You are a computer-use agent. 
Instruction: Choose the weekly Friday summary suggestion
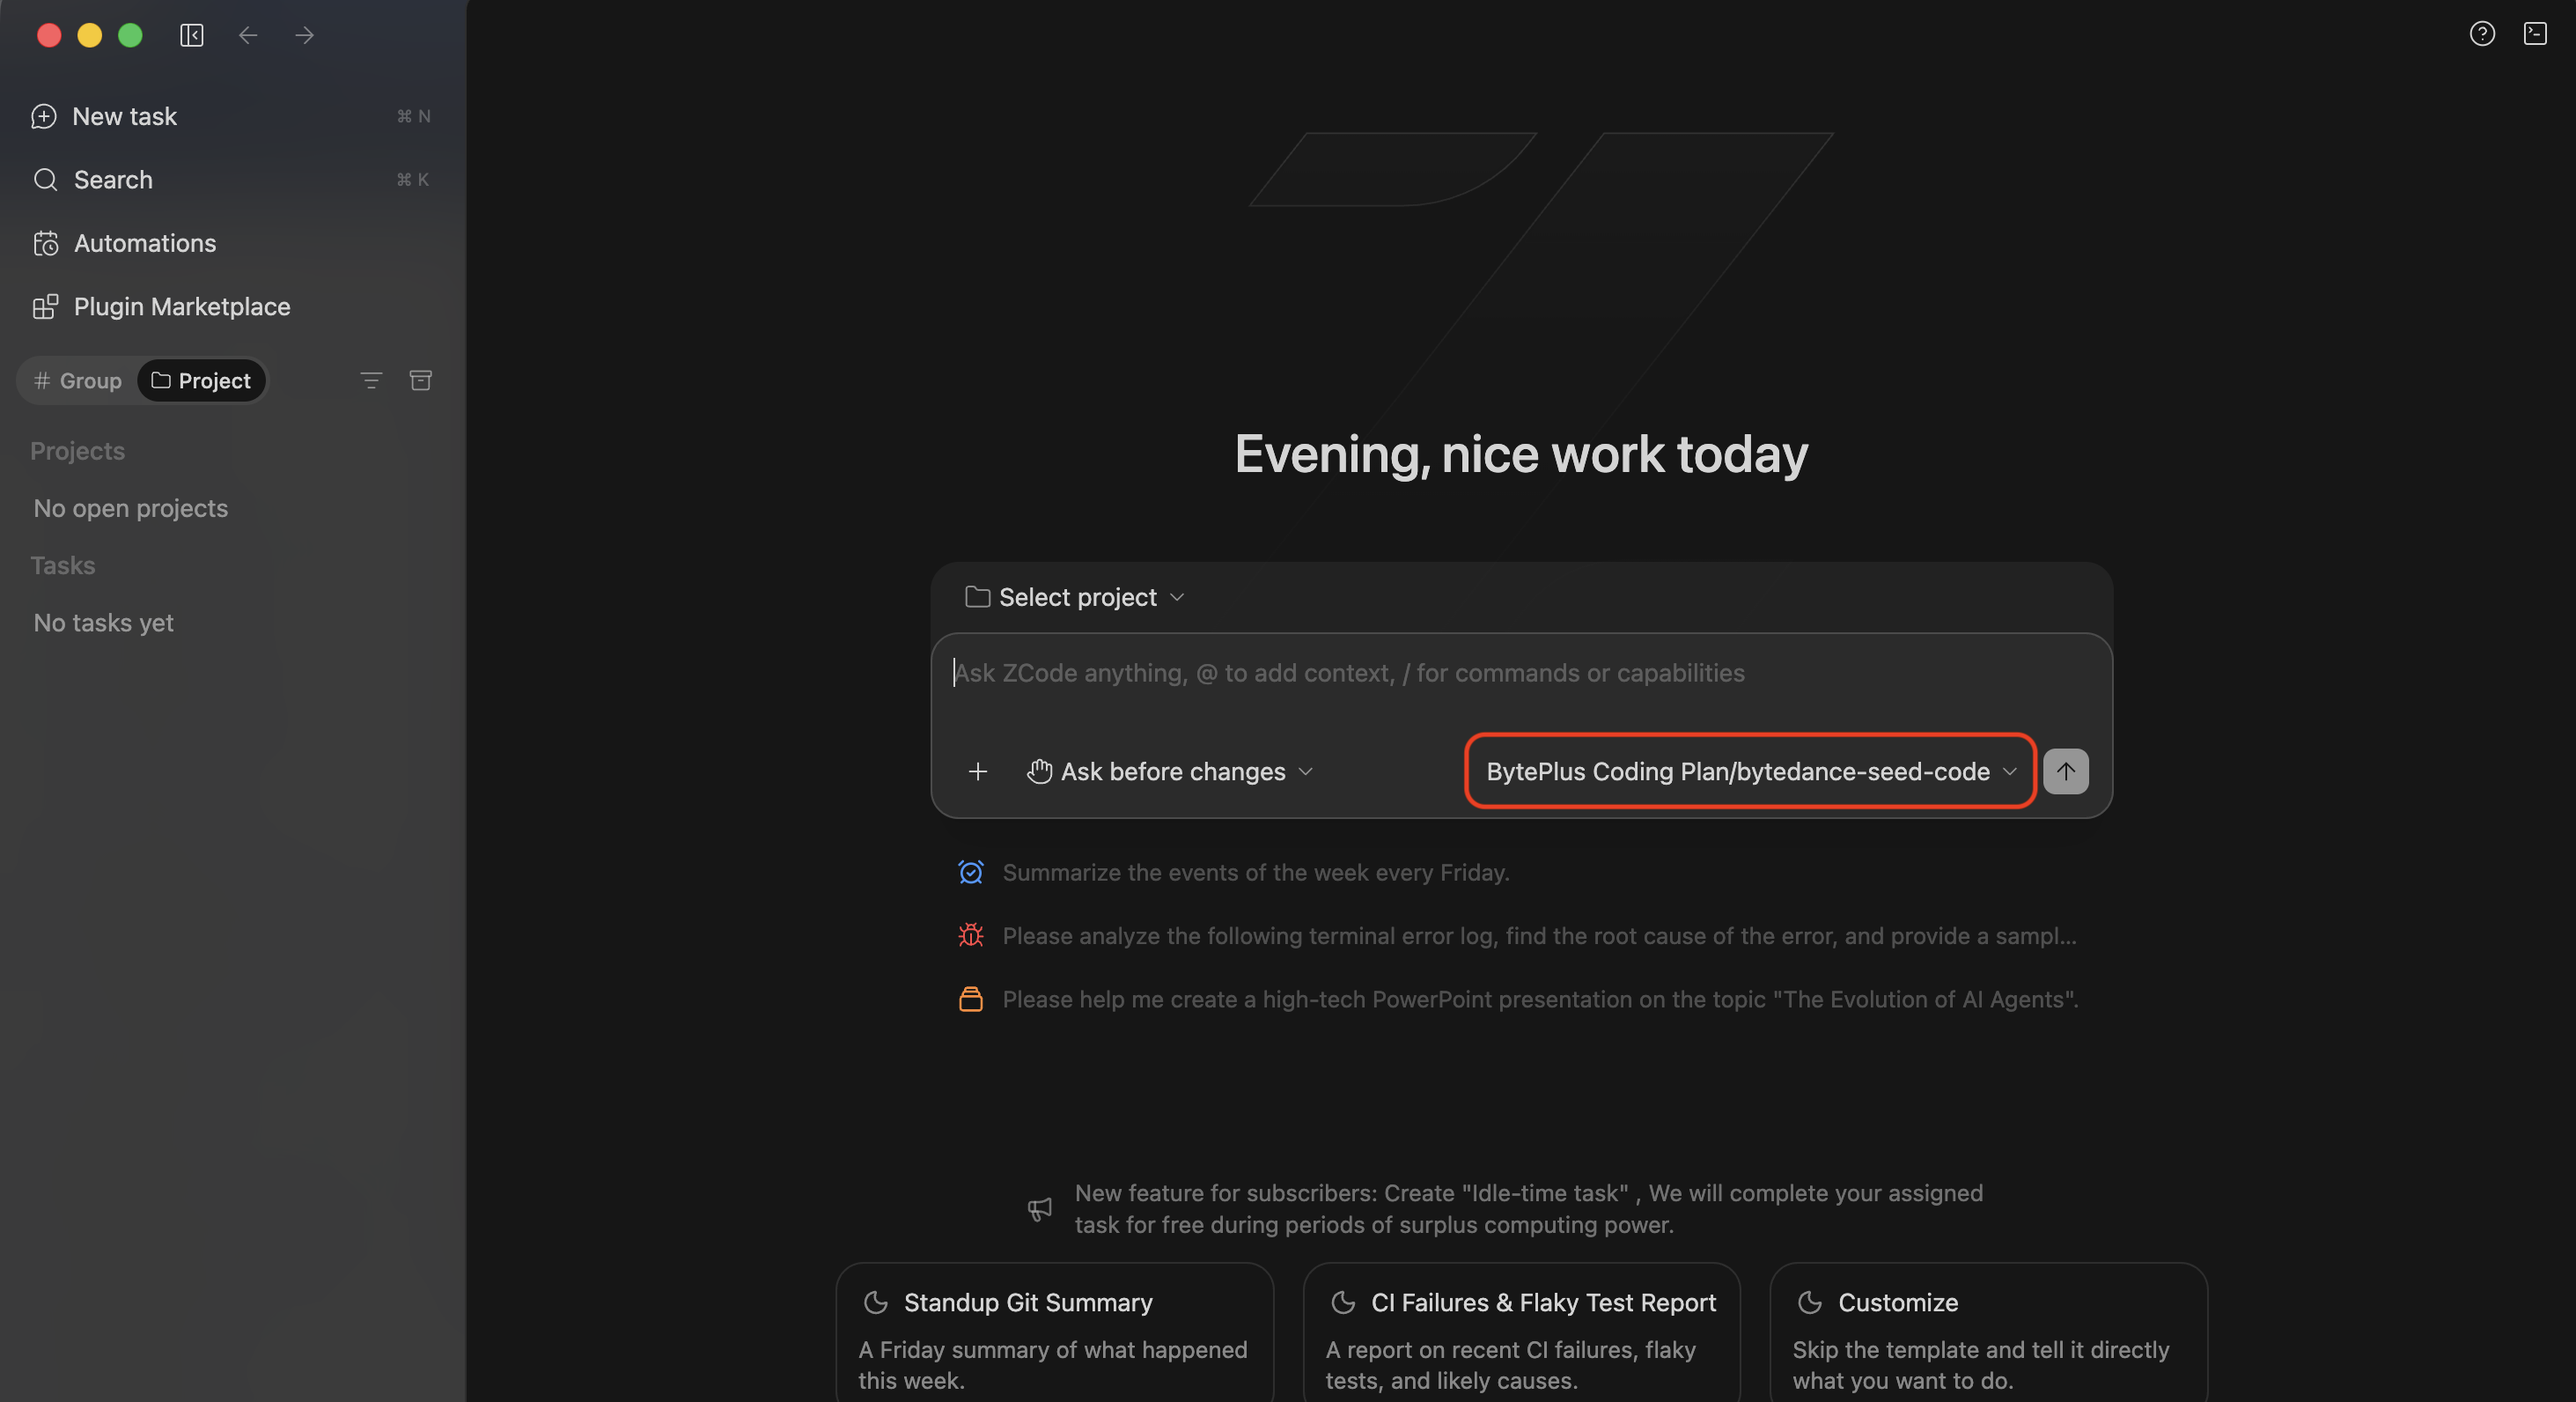pyautogui.click(x=1256, y=872)
